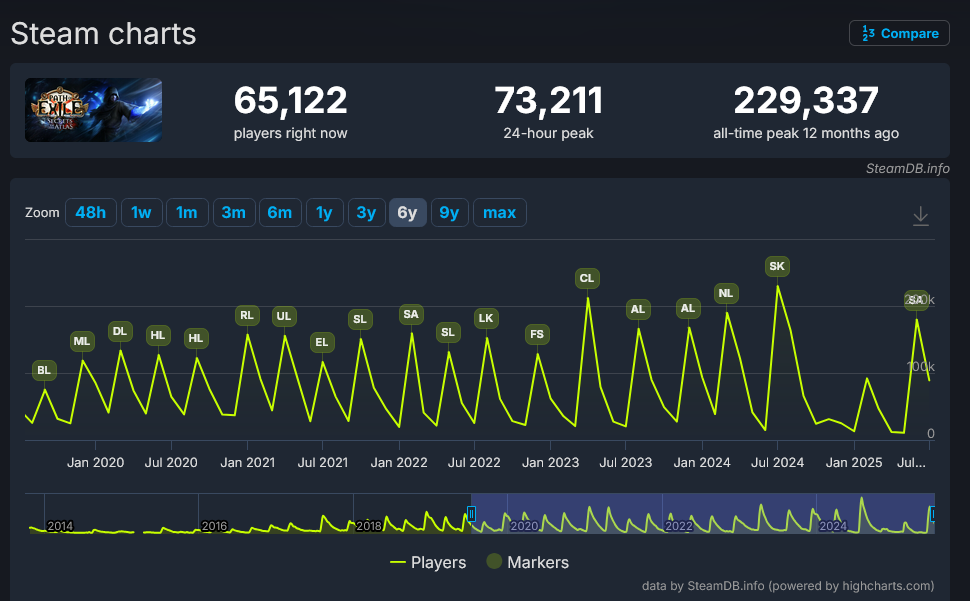Screen dimensions: 970x601
Task: Click the Jul 2024 axis label
Action: [778, 462]
